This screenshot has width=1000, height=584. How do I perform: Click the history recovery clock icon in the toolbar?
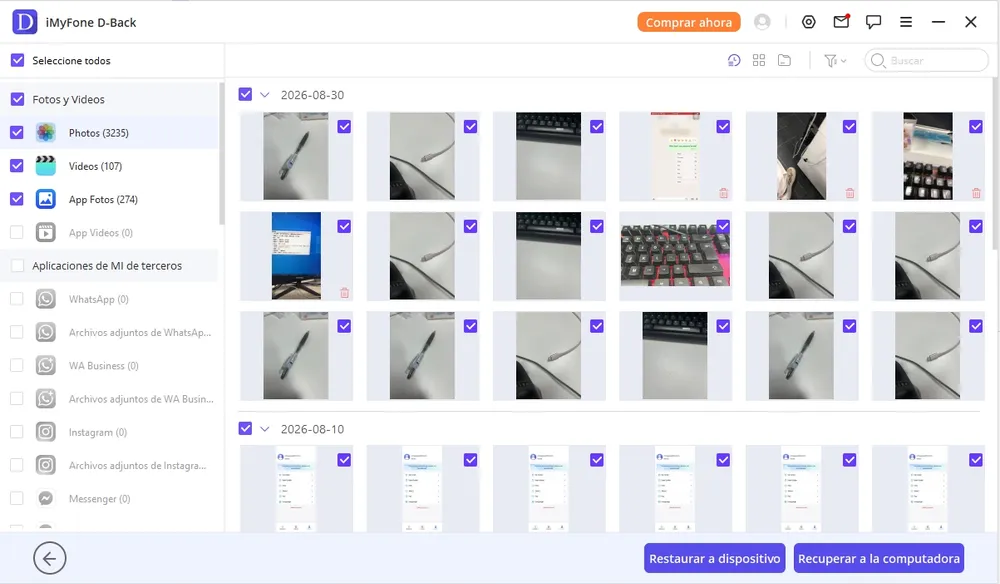click(x=734, y=61)
